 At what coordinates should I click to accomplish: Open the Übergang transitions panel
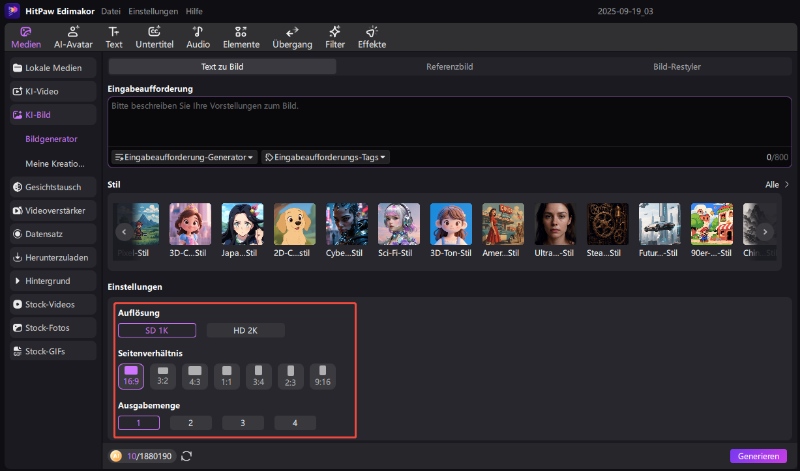coord(292,37)
